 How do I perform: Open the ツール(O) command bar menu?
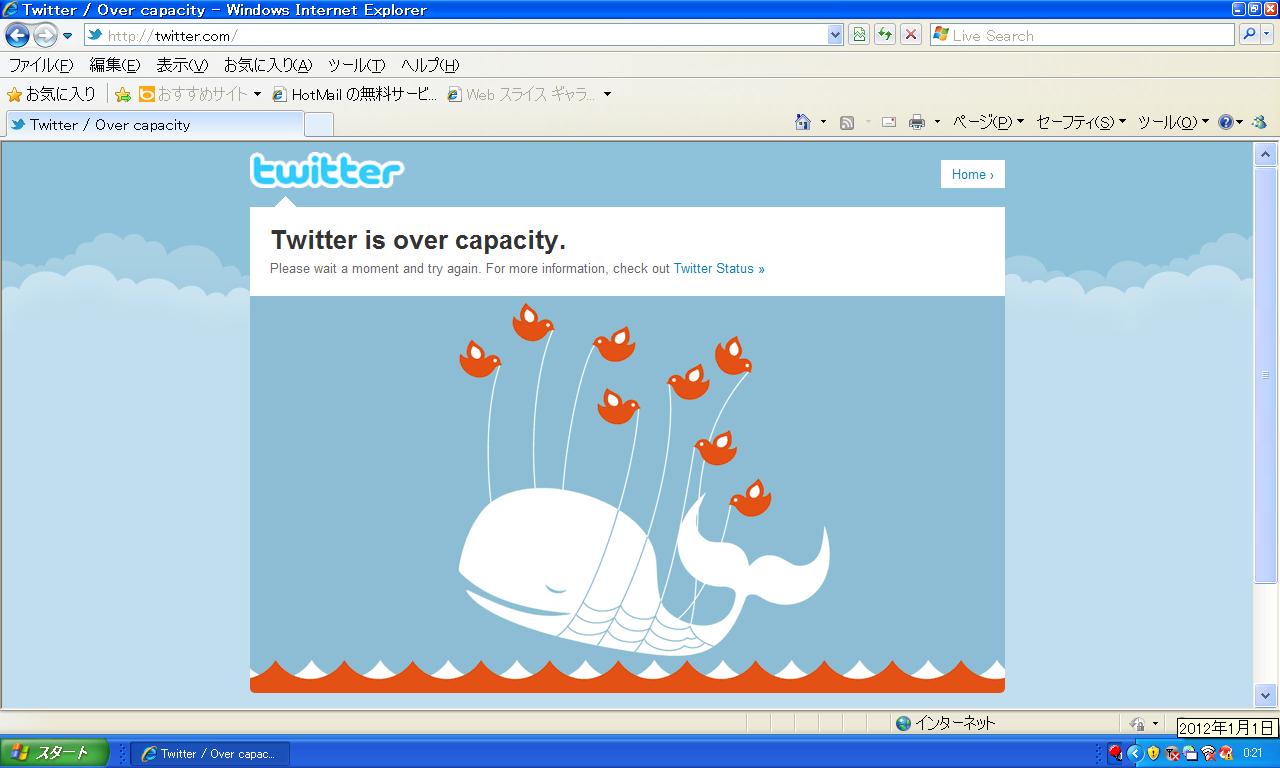coord(1173,122)
